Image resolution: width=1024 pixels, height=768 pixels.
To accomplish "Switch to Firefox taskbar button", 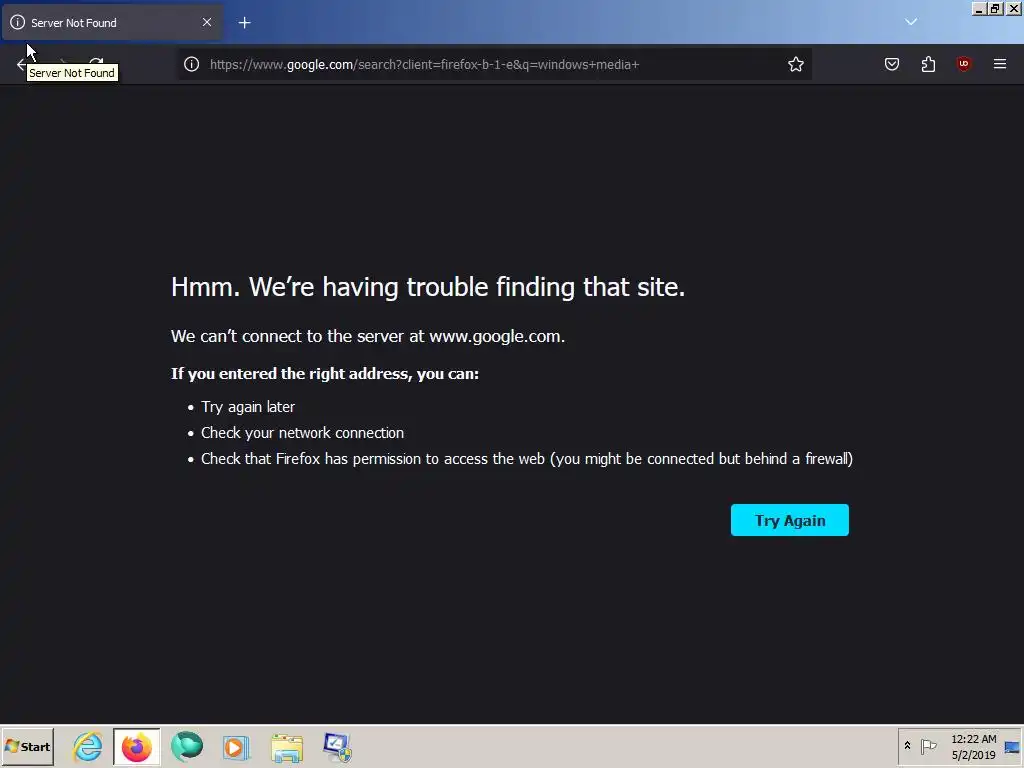I will coord(136,746).
